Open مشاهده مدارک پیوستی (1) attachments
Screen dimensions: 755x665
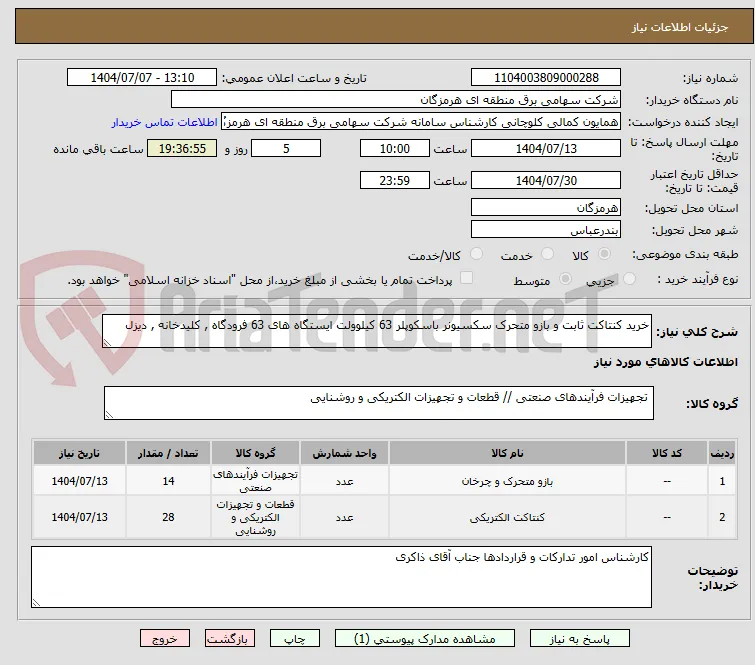pos(425,639)
